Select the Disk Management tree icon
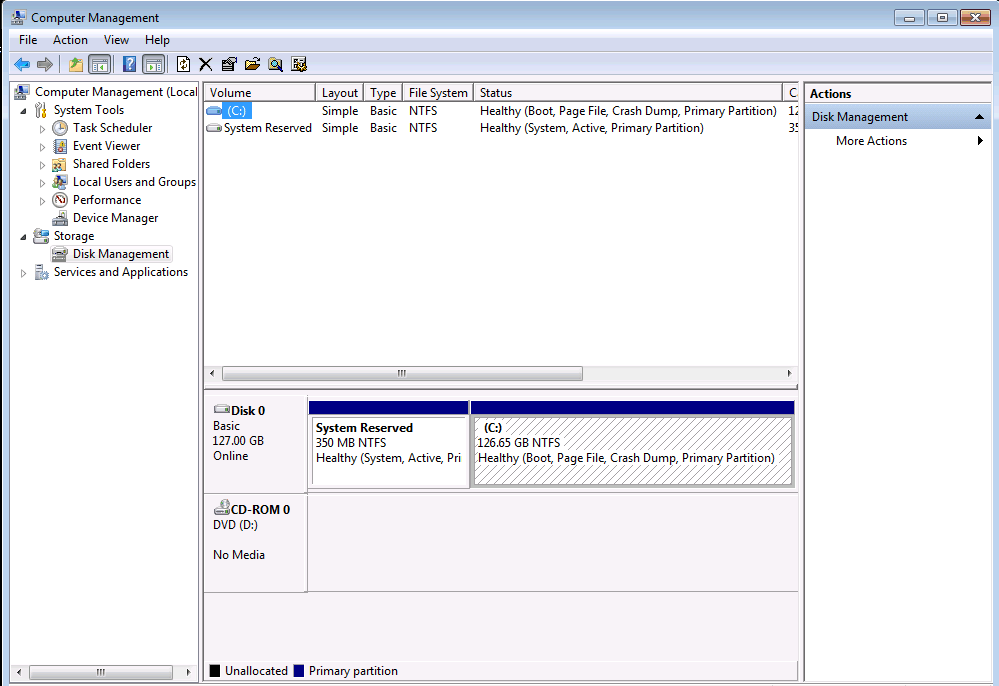 (x=59, y=254)
